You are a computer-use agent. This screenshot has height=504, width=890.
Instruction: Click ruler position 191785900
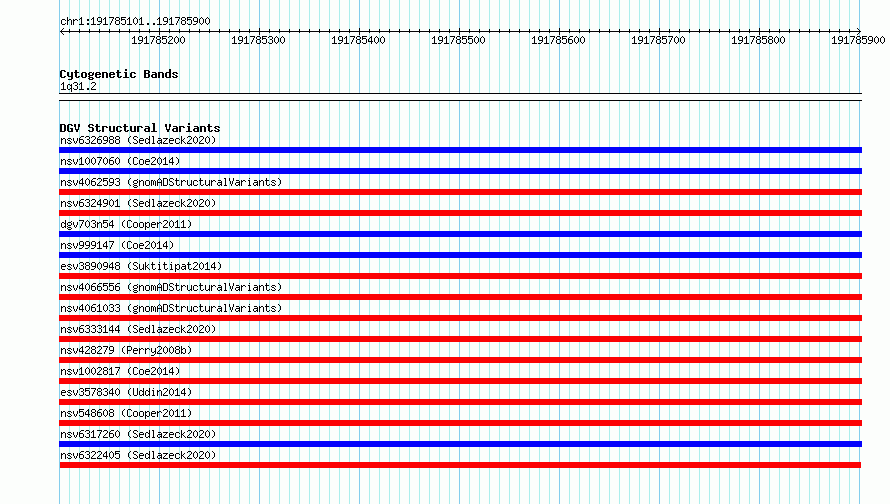point(858,40)
